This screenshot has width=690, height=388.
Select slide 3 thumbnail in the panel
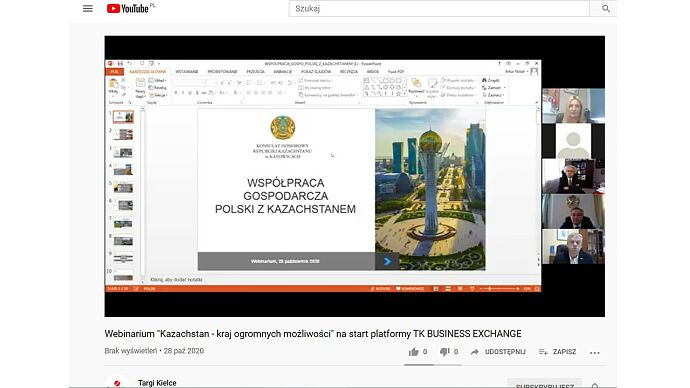click(123, 152)
